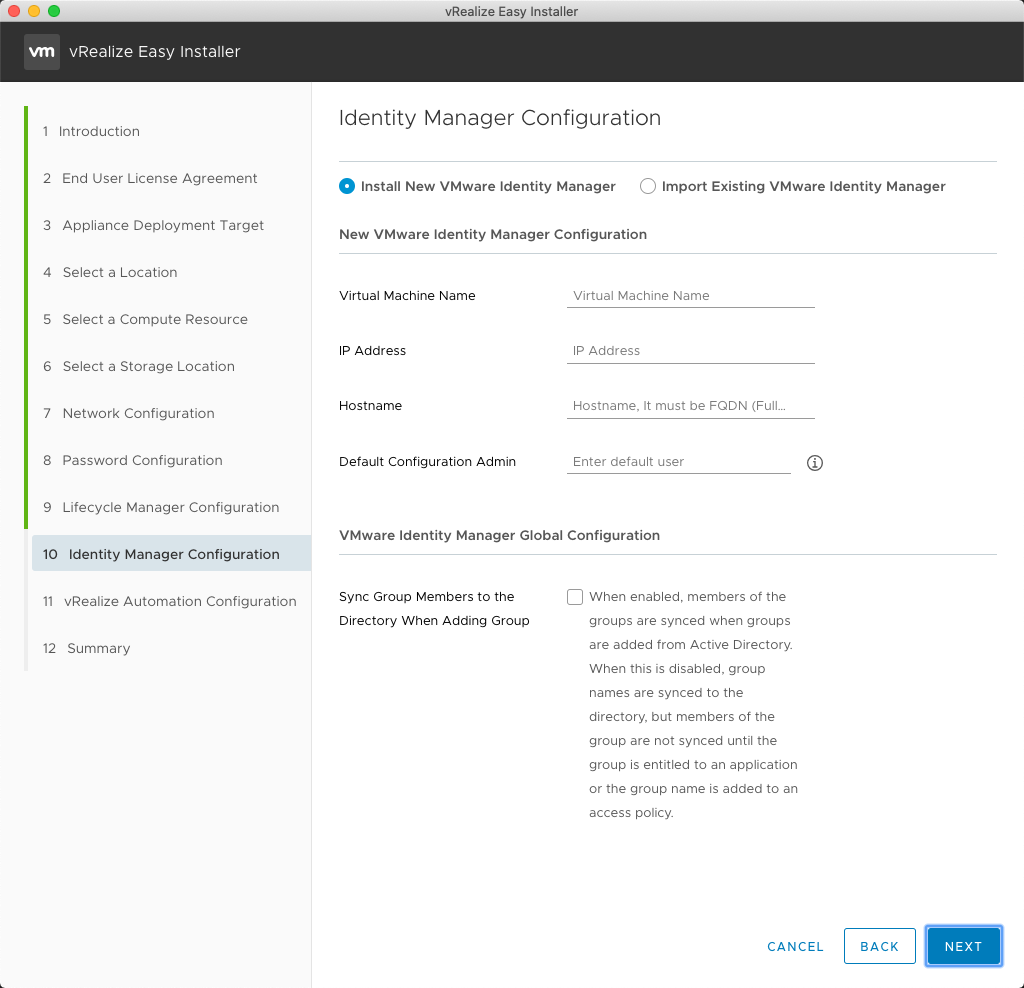The width and height of the screenshot is (1024, 988).
Task: Open vRealize Automation Configuration step
Action: click(x=169, y=601)
